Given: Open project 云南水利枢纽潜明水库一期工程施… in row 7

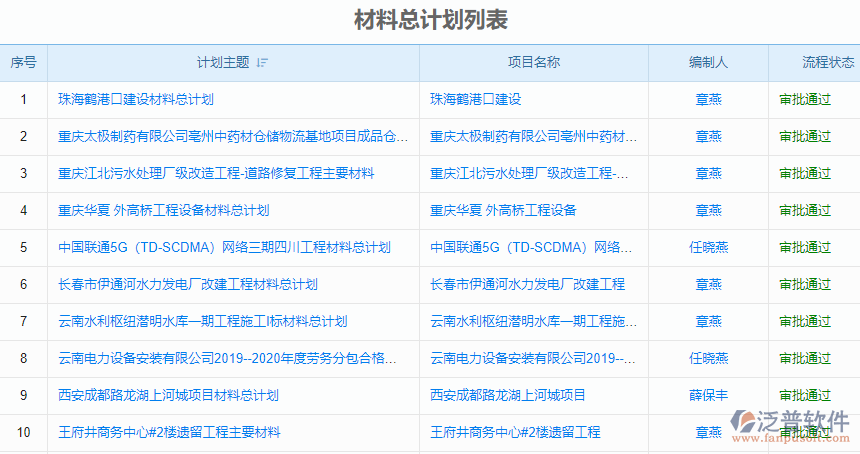Looking at the screenshot, I should 533,321.
